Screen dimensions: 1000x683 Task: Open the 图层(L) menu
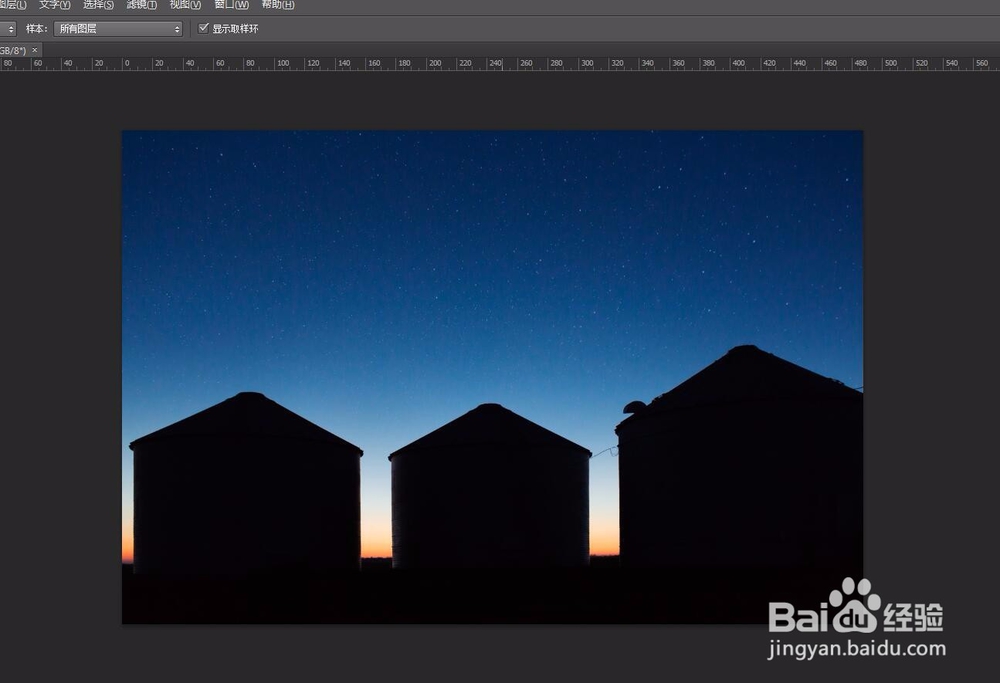click(13, 5)
